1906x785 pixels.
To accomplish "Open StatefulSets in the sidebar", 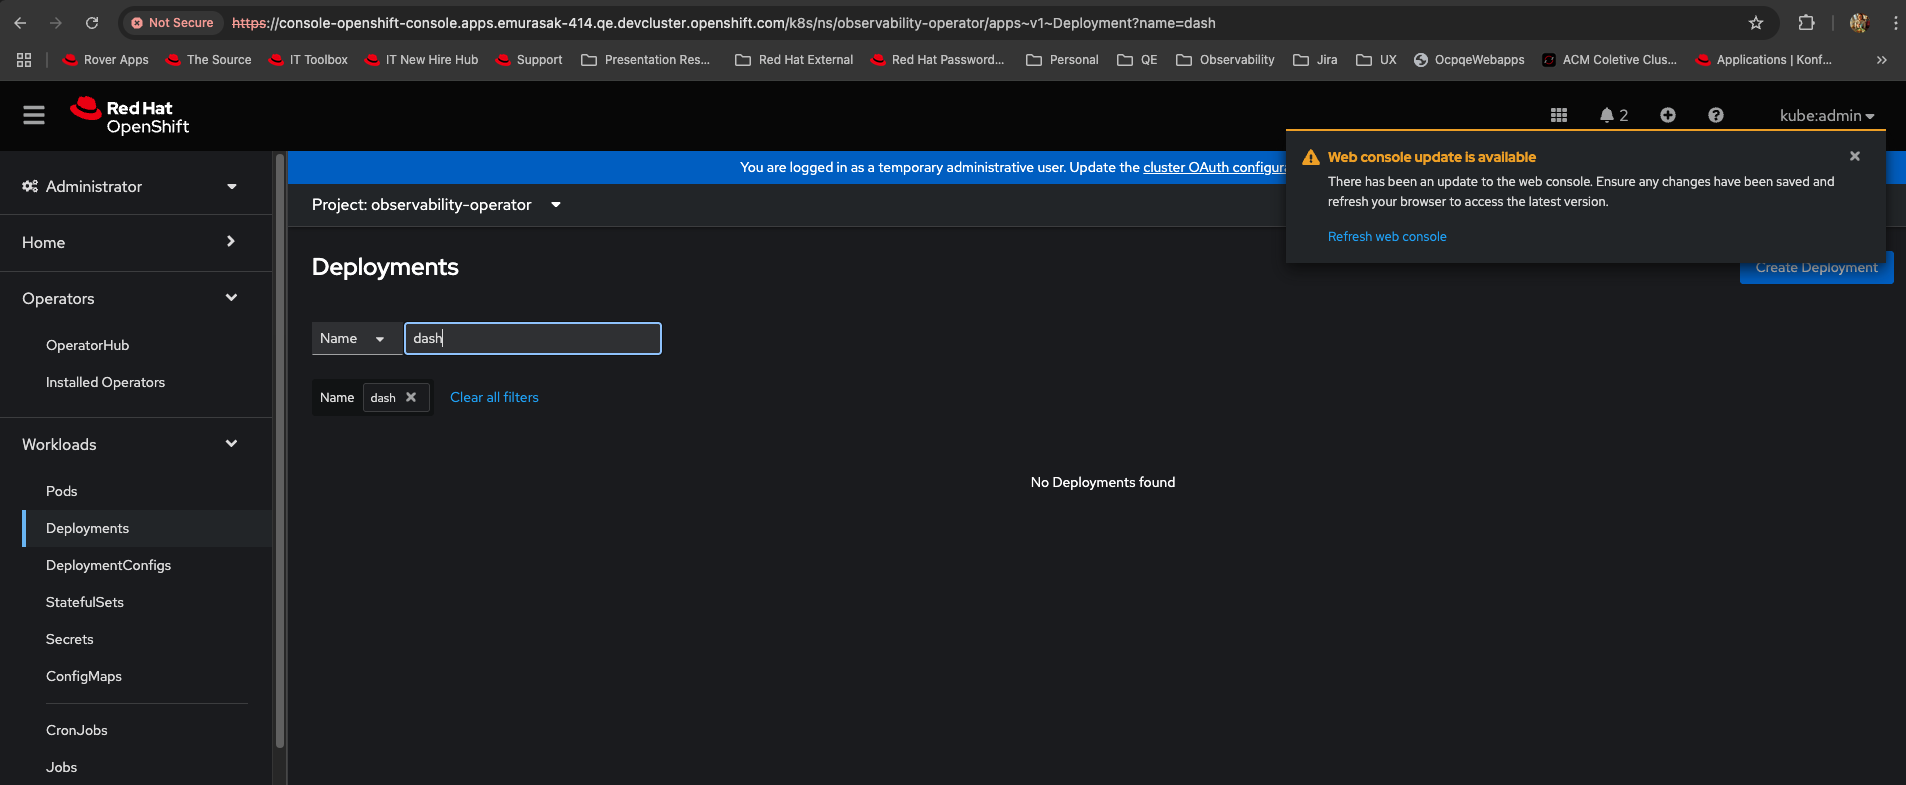I will pyautogui.click(x=85, y=602).
